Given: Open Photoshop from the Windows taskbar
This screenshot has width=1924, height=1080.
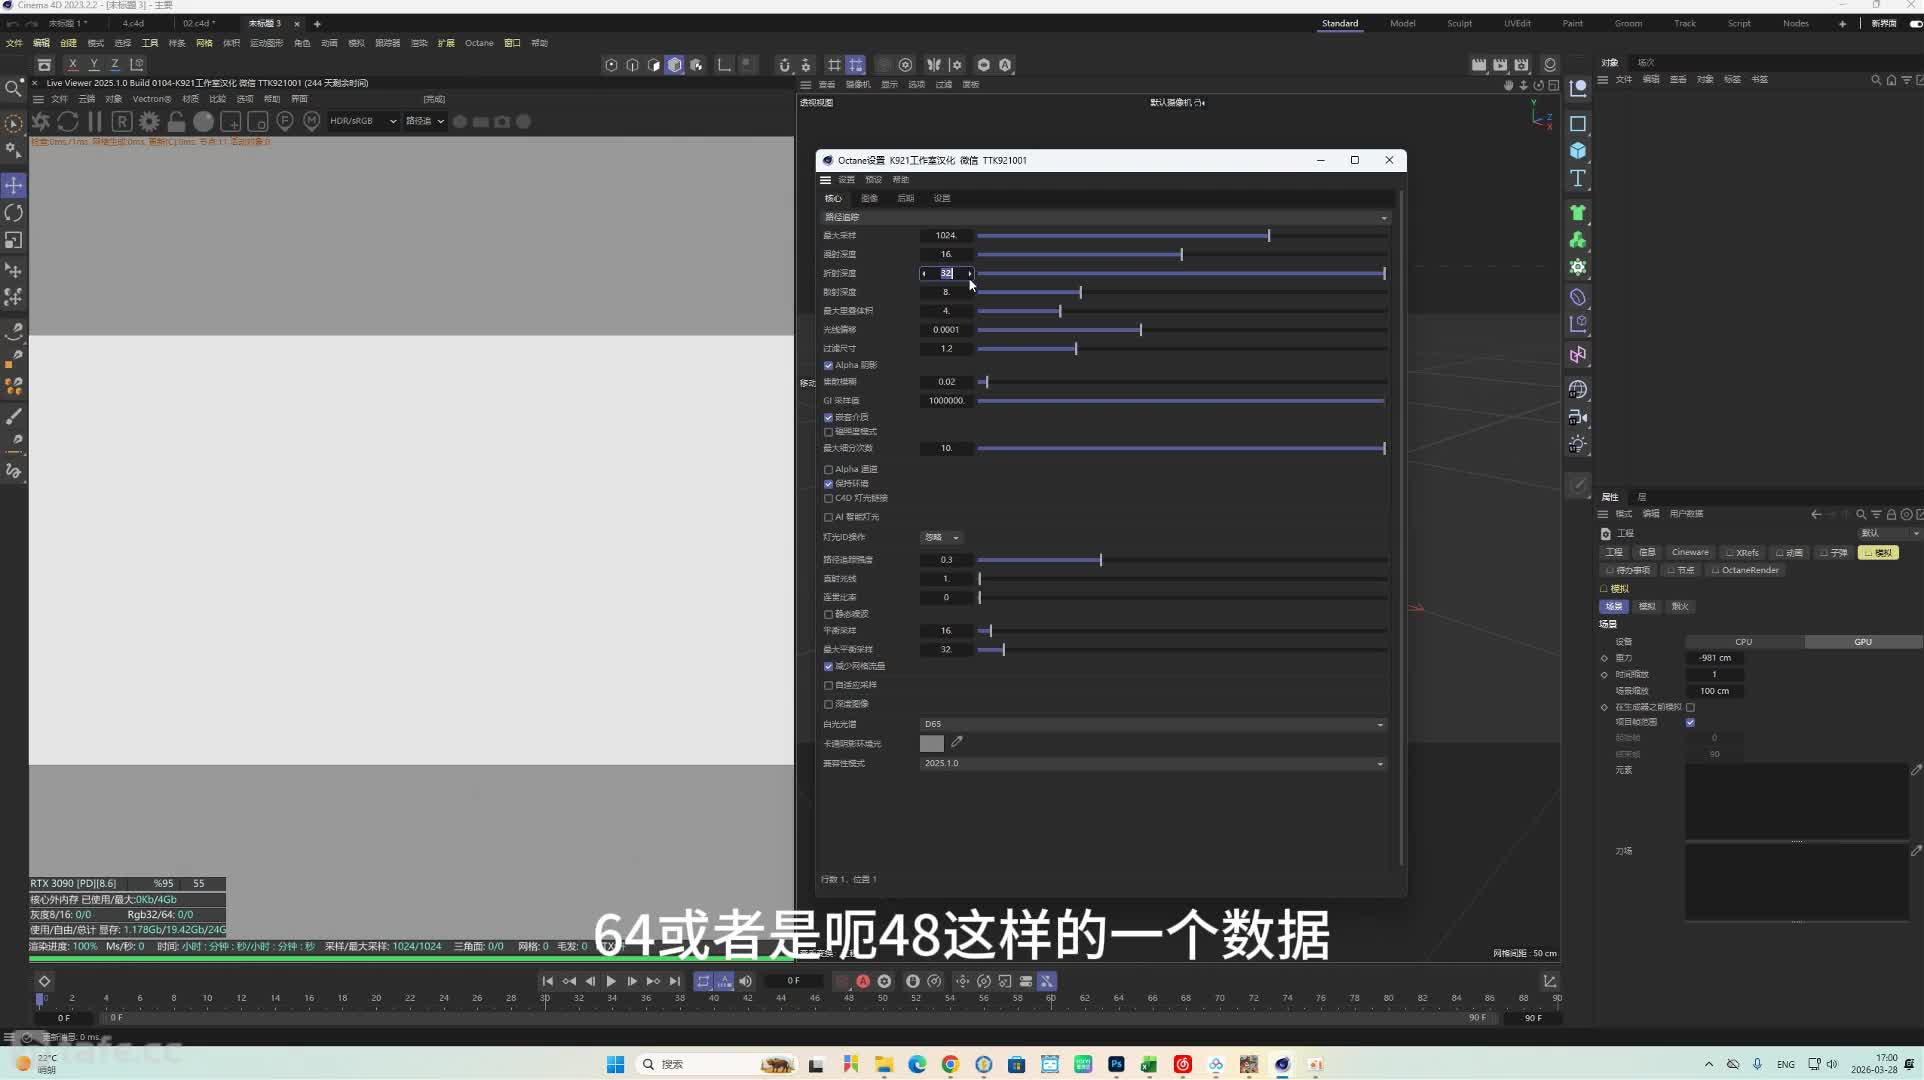Looking at the screenshot, I should [1116, 1064].
